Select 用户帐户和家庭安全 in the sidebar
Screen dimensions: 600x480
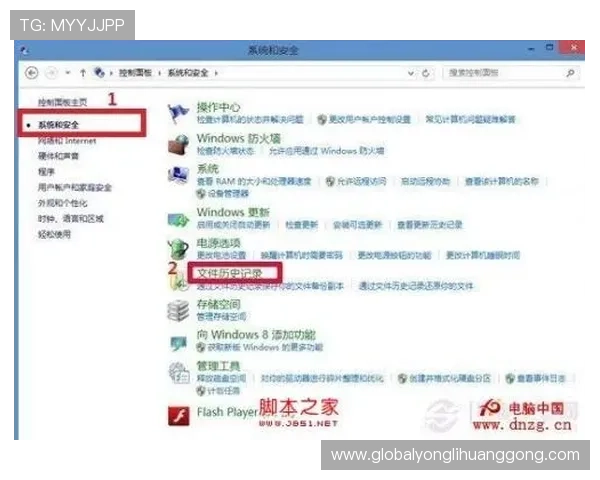tap(75, 187)
